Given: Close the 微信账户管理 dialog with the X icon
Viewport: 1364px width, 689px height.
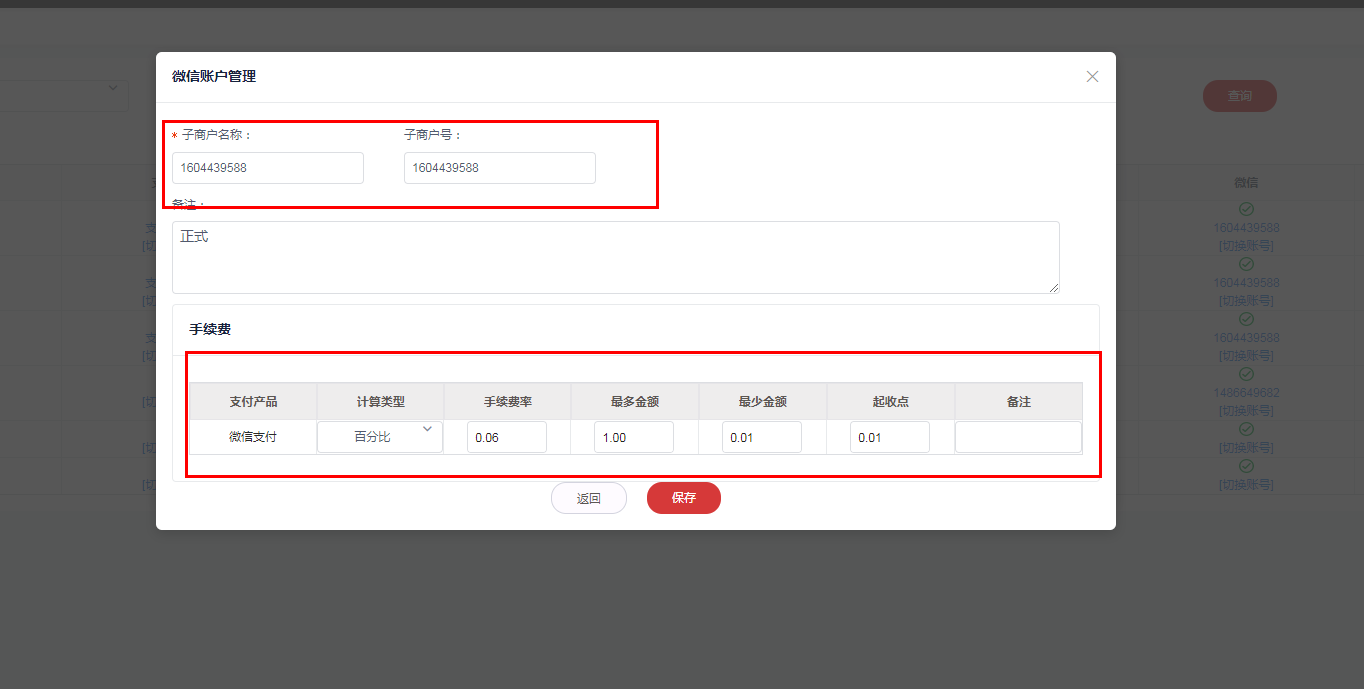Looking at the screenshot, I should (1092, 76).
